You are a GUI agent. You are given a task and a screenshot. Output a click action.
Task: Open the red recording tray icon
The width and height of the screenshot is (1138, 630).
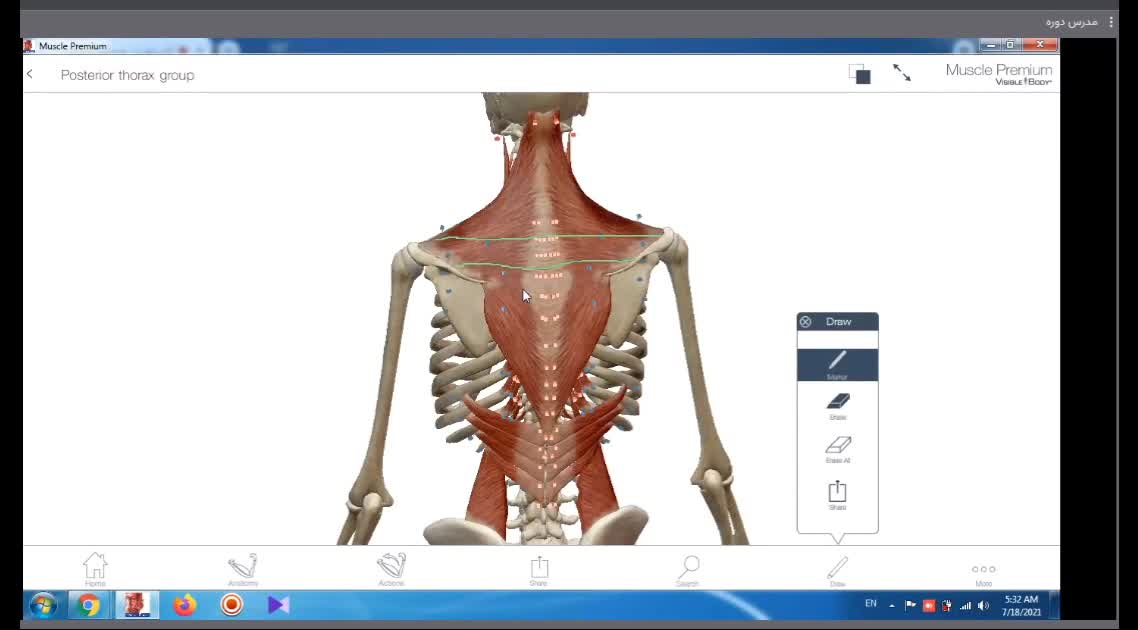[x=929, y=605]
